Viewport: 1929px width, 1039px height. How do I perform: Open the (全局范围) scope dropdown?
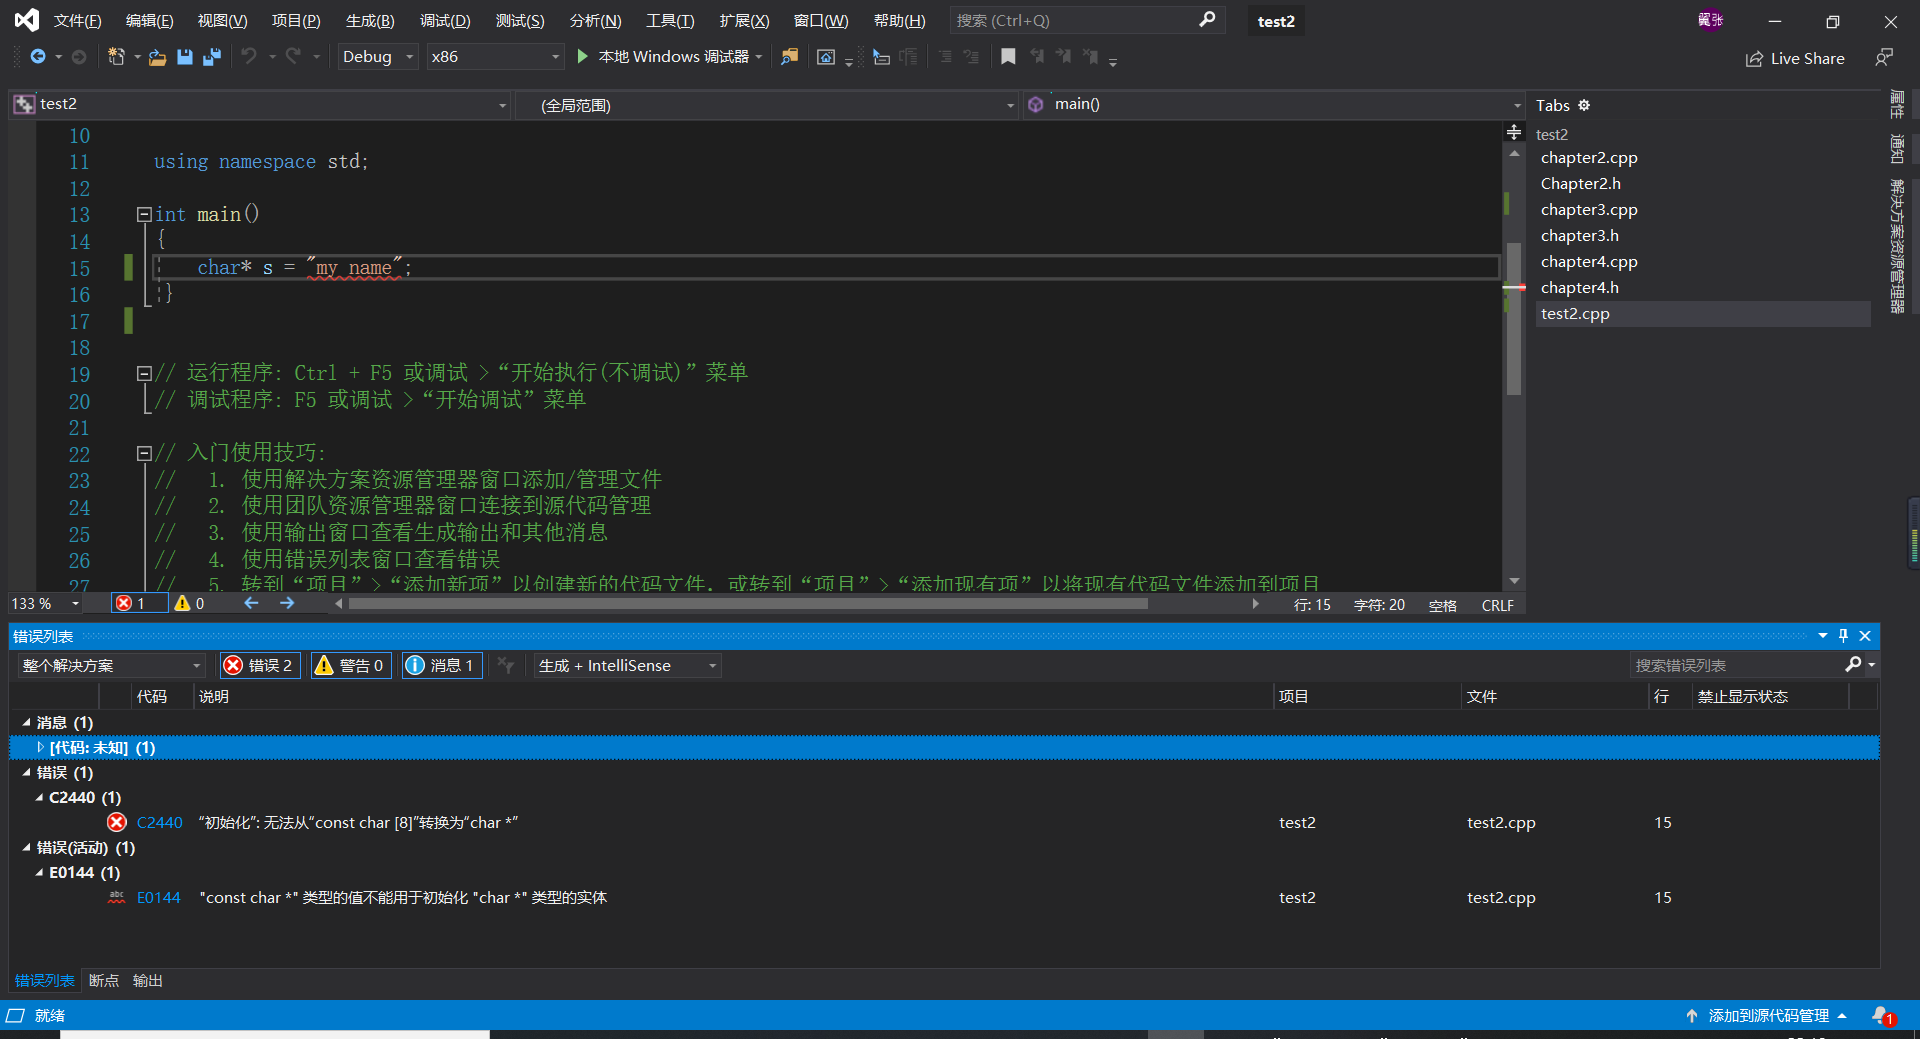pyautogui.click(x=767, y=104)
